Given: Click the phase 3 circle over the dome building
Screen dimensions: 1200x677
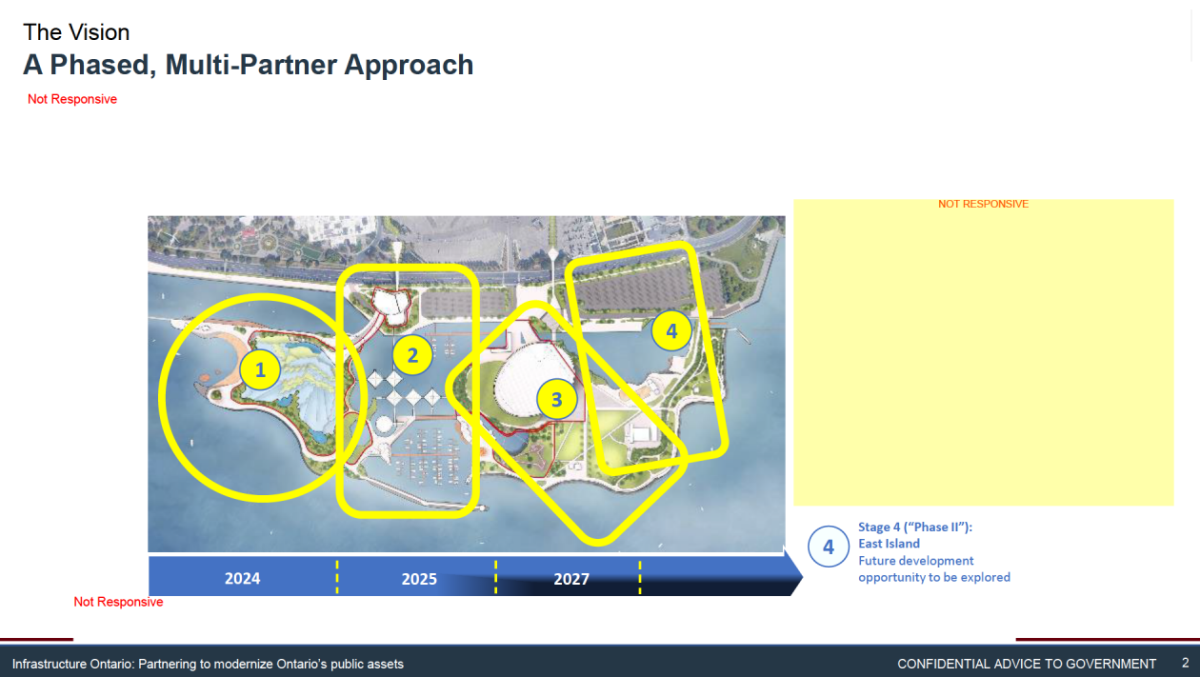Looking at the screenshot, I should pyautogui.click(x=557, y=399).
